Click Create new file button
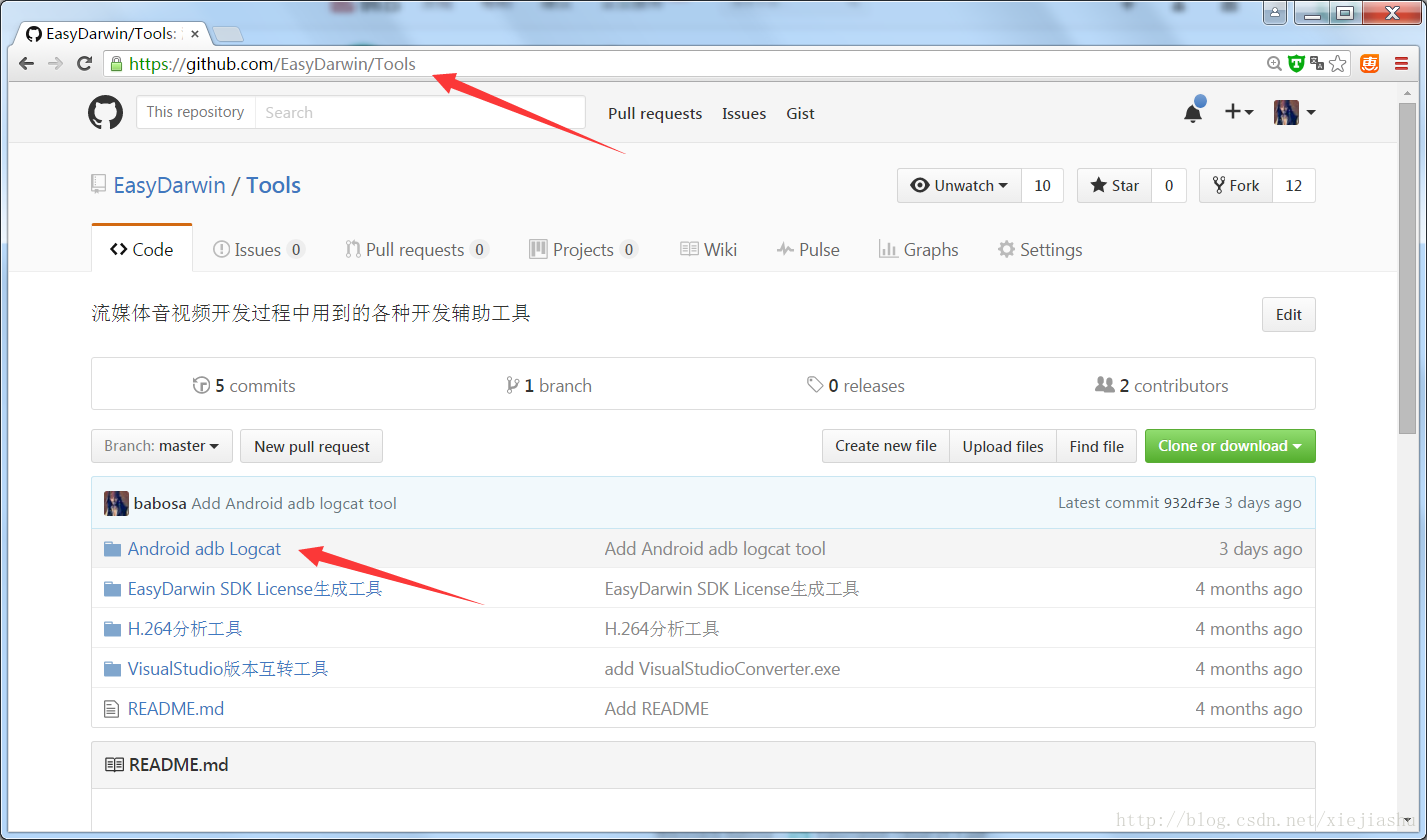 click(886, 446)
